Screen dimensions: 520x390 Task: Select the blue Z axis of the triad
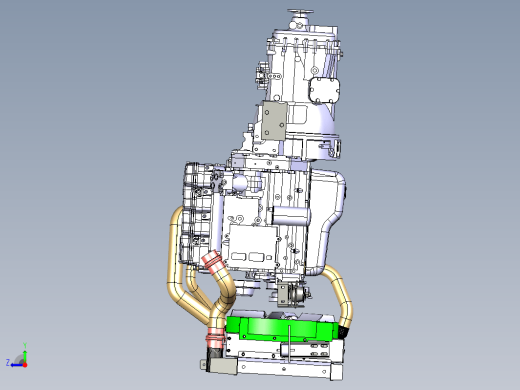pos(16,365)
